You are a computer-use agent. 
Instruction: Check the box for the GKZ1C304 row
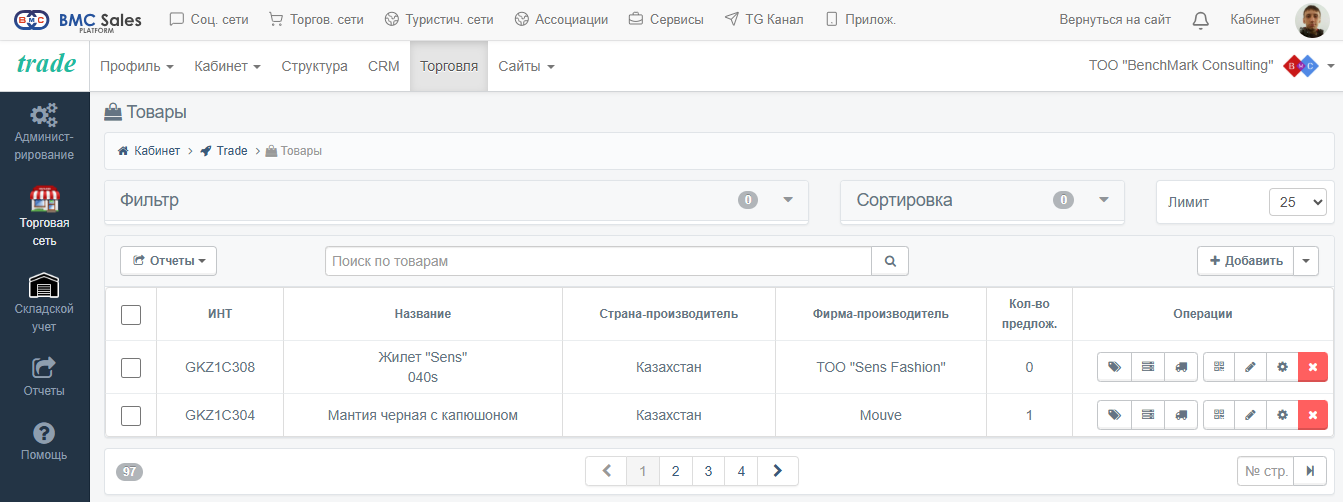point(131,415)
